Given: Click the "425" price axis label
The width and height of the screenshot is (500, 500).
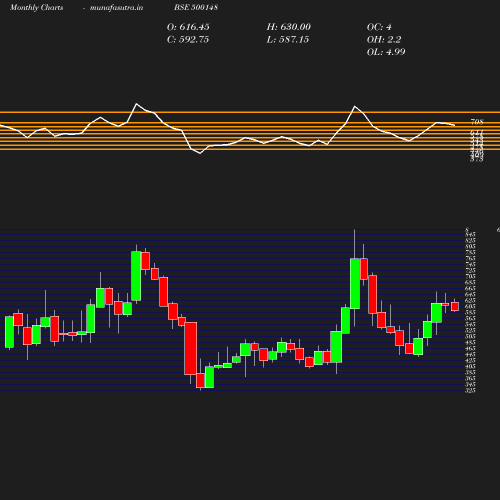Looking at the screenshot, I should click(x=470, y=360).
